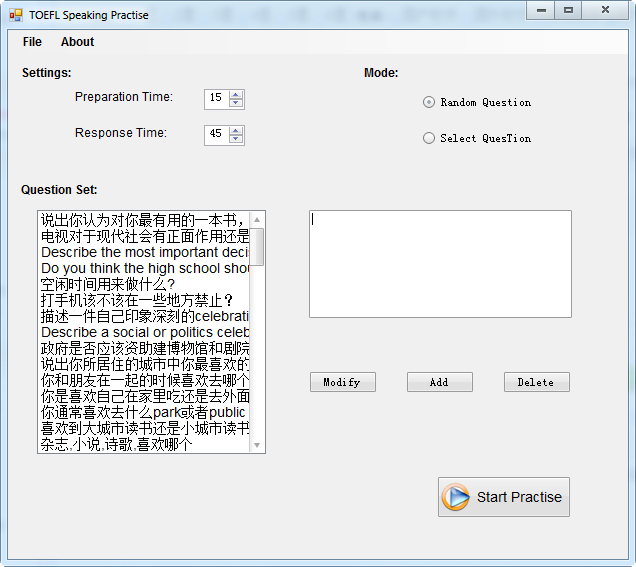Decrease Response Time with down arrow
636x567 pixels.
tap(236, 139)
